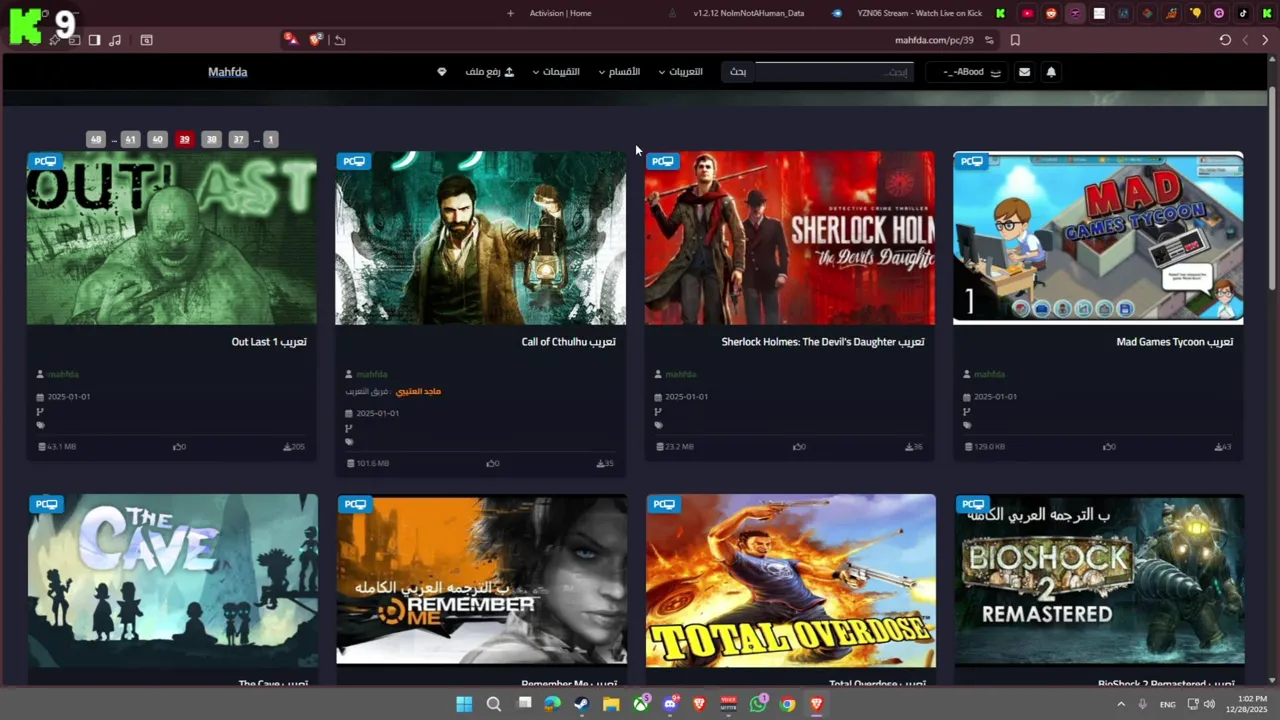The width and height of the screenshot is (1280, 720).
Task: Go to pagination page 37
Action: [238, 140]
